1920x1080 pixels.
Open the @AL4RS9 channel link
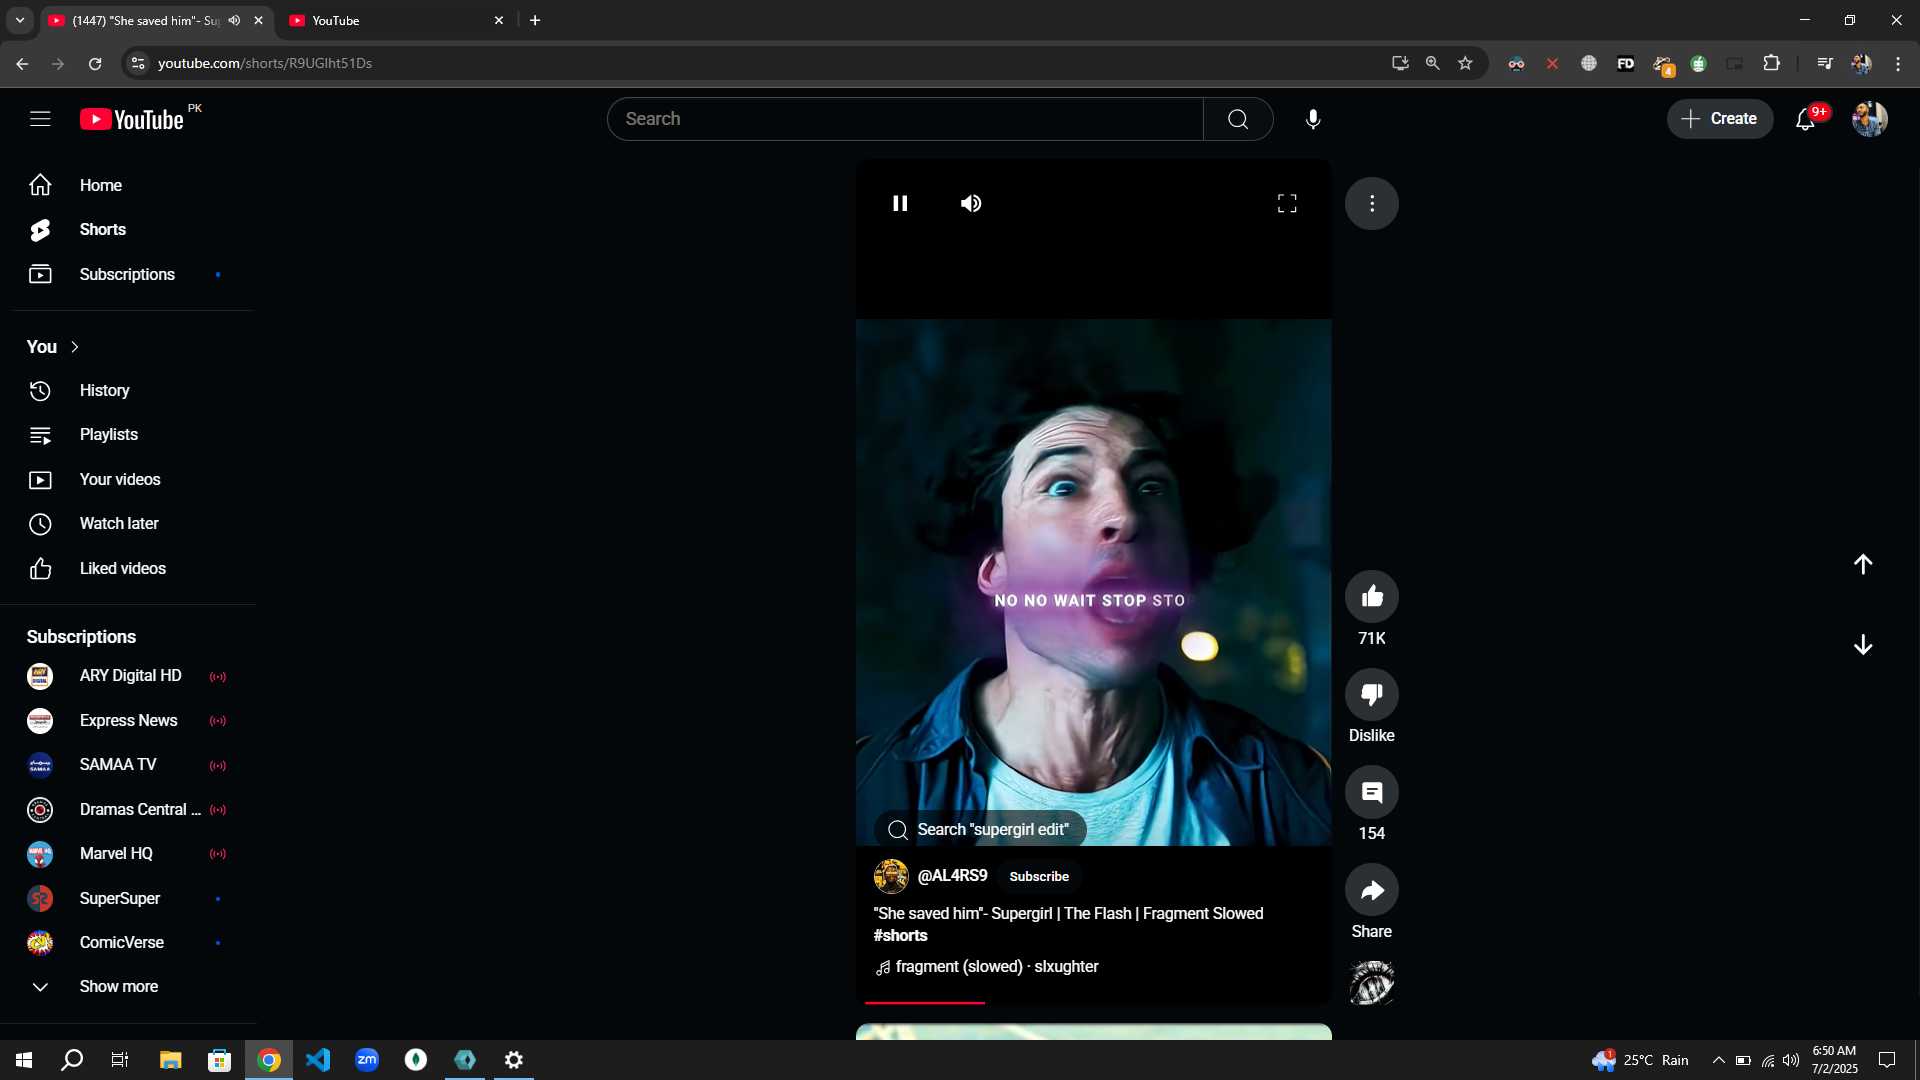[952, 876]
